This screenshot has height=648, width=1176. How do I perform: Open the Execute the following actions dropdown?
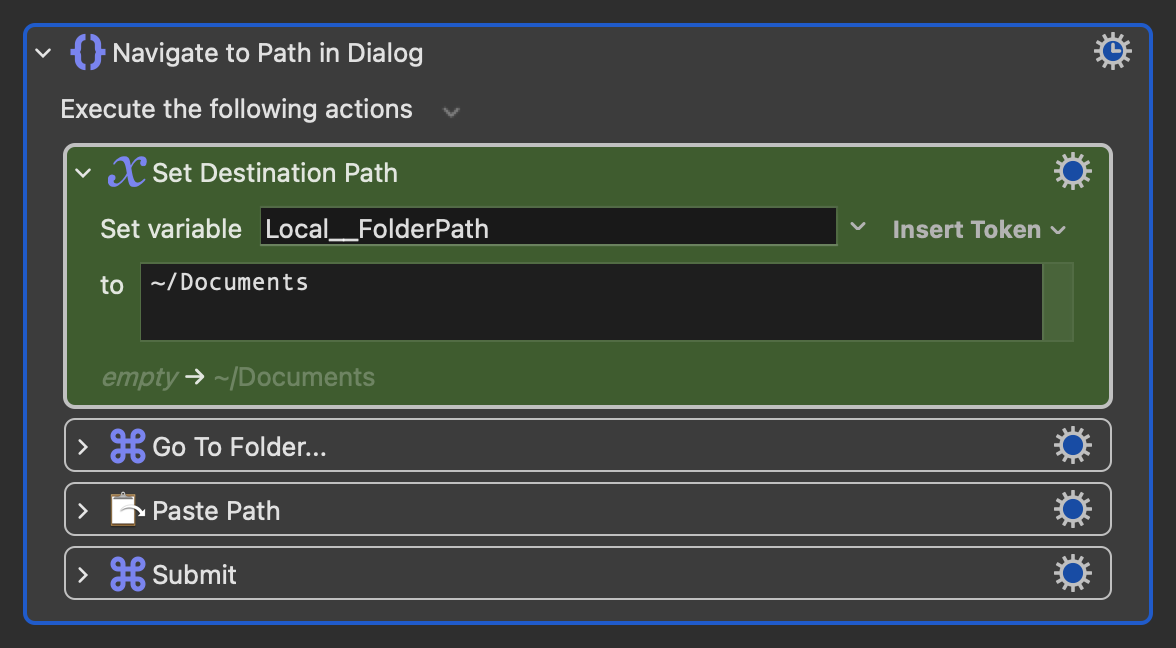(451, 112)
